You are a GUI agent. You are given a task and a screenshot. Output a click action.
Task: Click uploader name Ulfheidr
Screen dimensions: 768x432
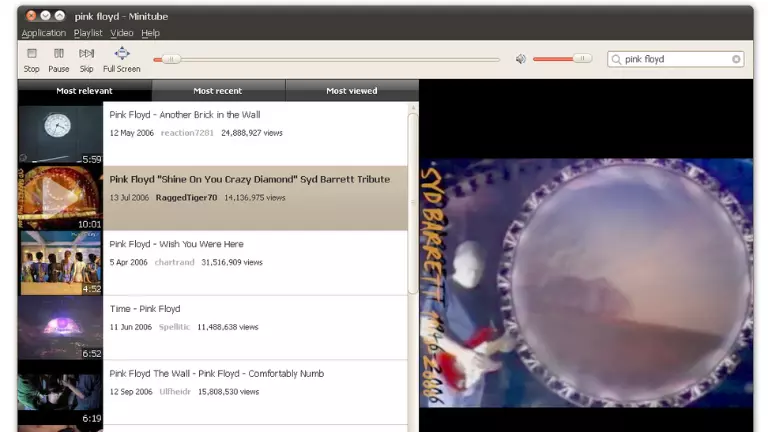click(175, 392)
